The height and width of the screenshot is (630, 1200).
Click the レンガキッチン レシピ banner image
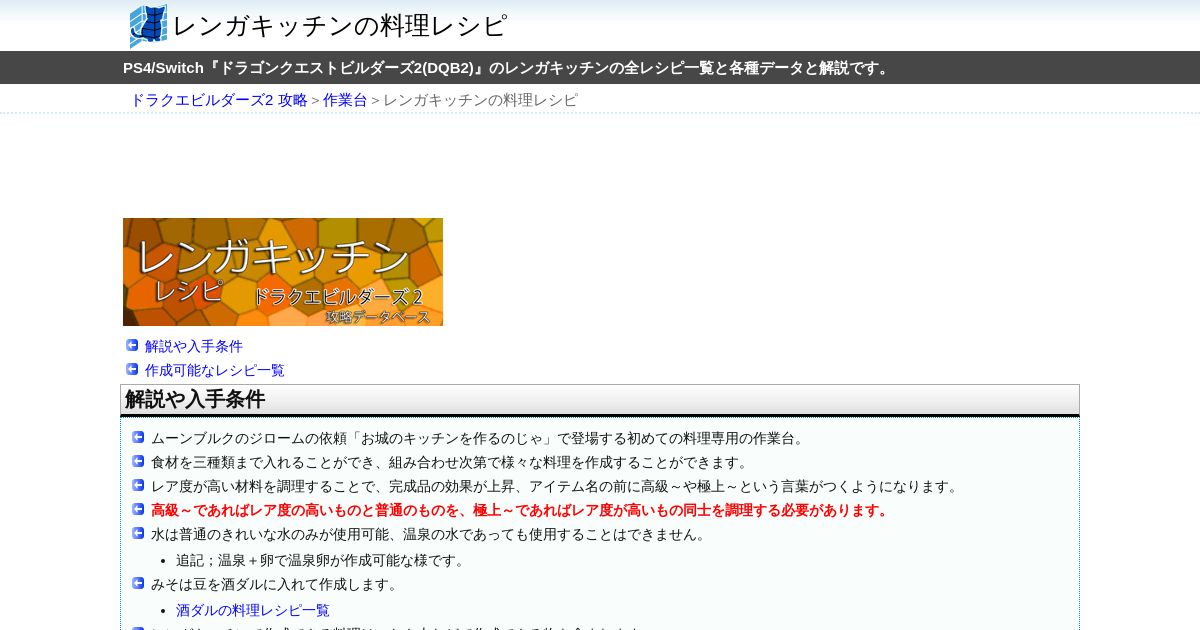(283, 272)
